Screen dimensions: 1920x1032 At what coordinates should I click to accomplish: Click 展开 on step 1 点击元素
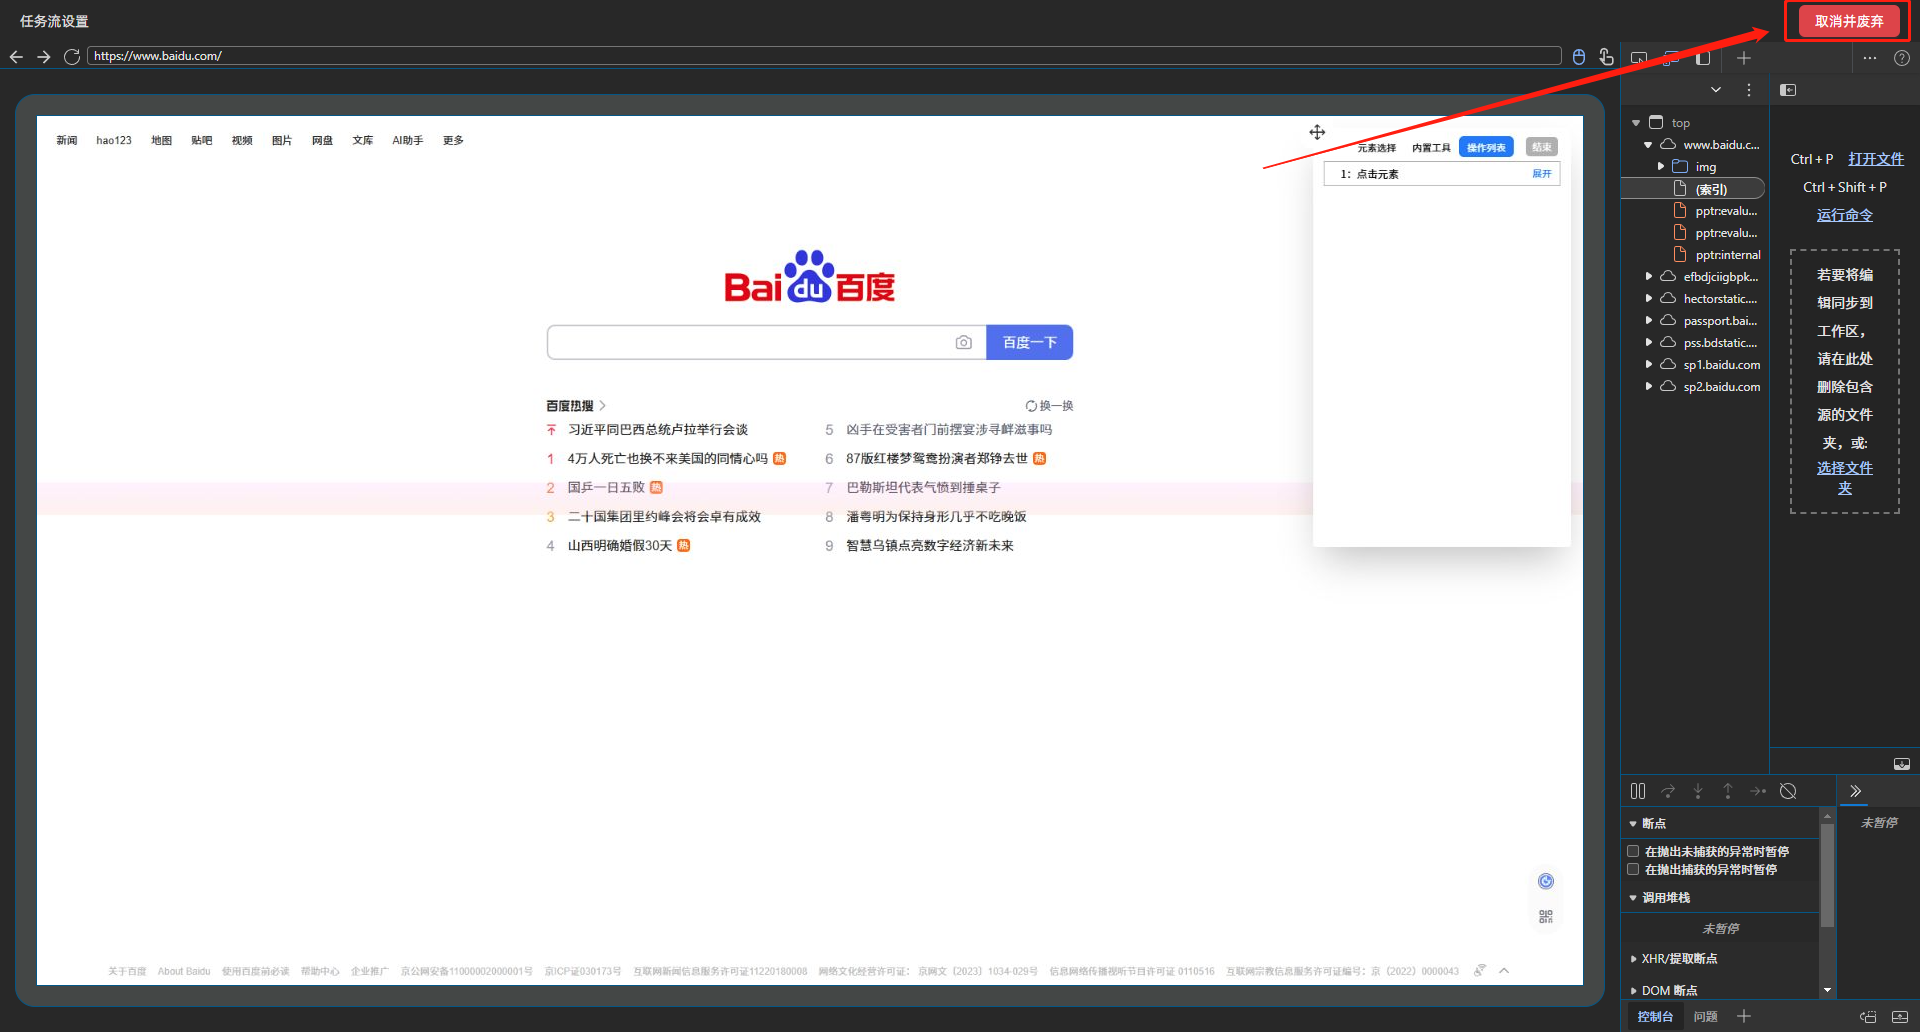[1541, 174]
